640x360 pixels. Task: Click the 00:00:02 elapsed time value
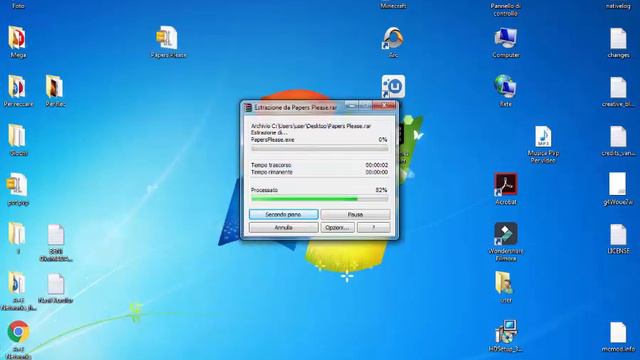pyautogui.click(x=376, y=165)
